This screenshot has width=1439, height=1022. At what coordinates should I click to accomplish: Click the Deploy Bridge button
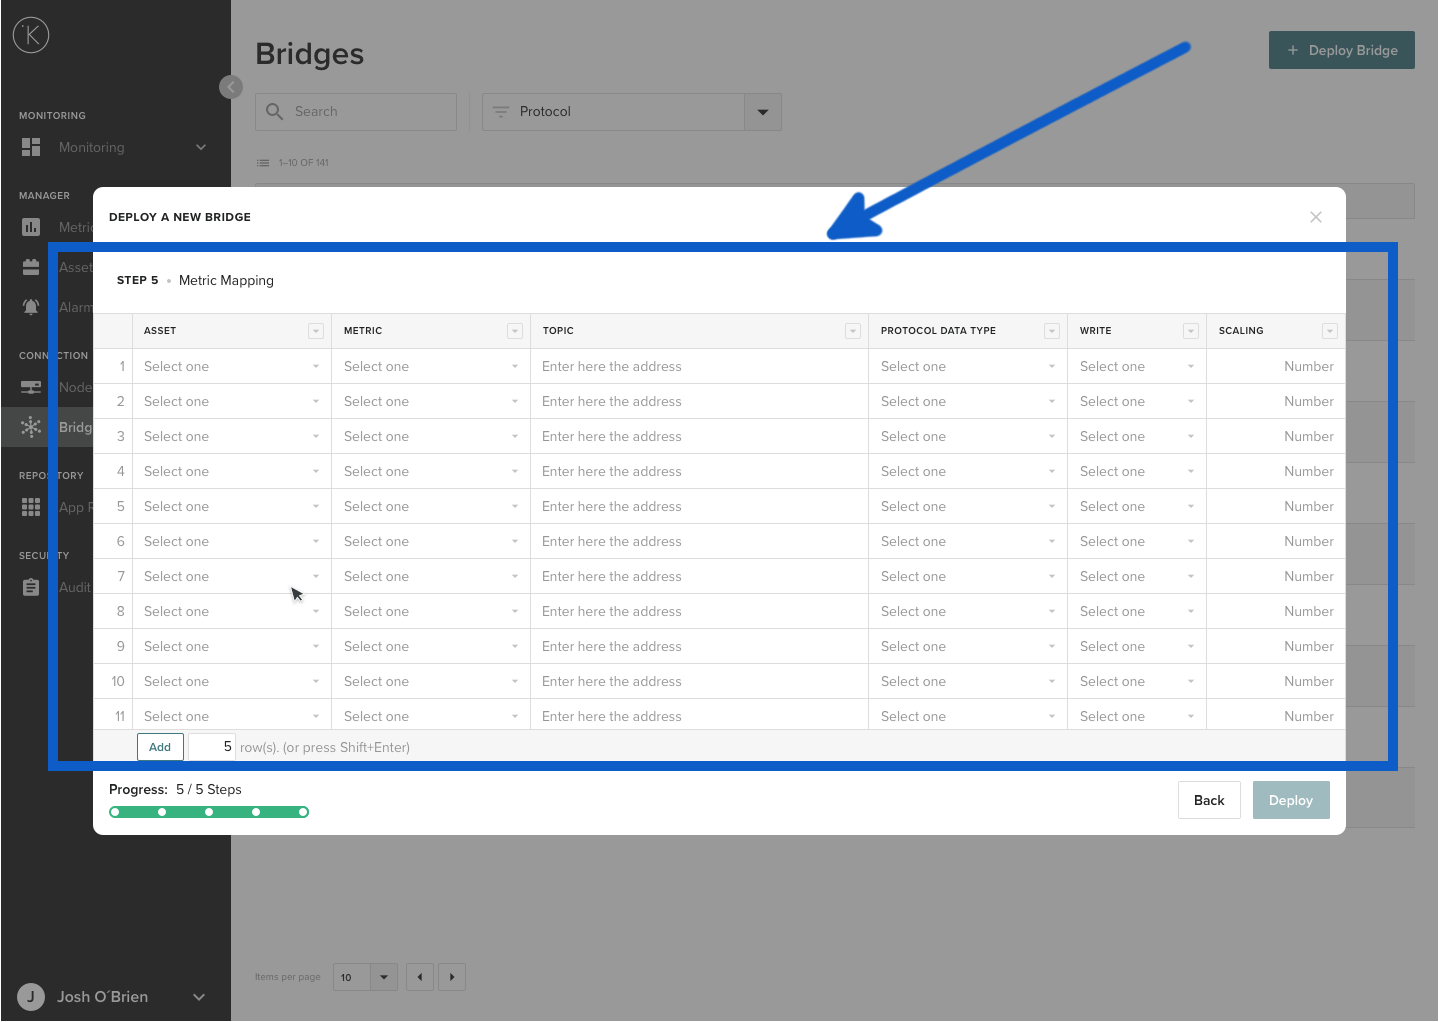coord(1341,49)
